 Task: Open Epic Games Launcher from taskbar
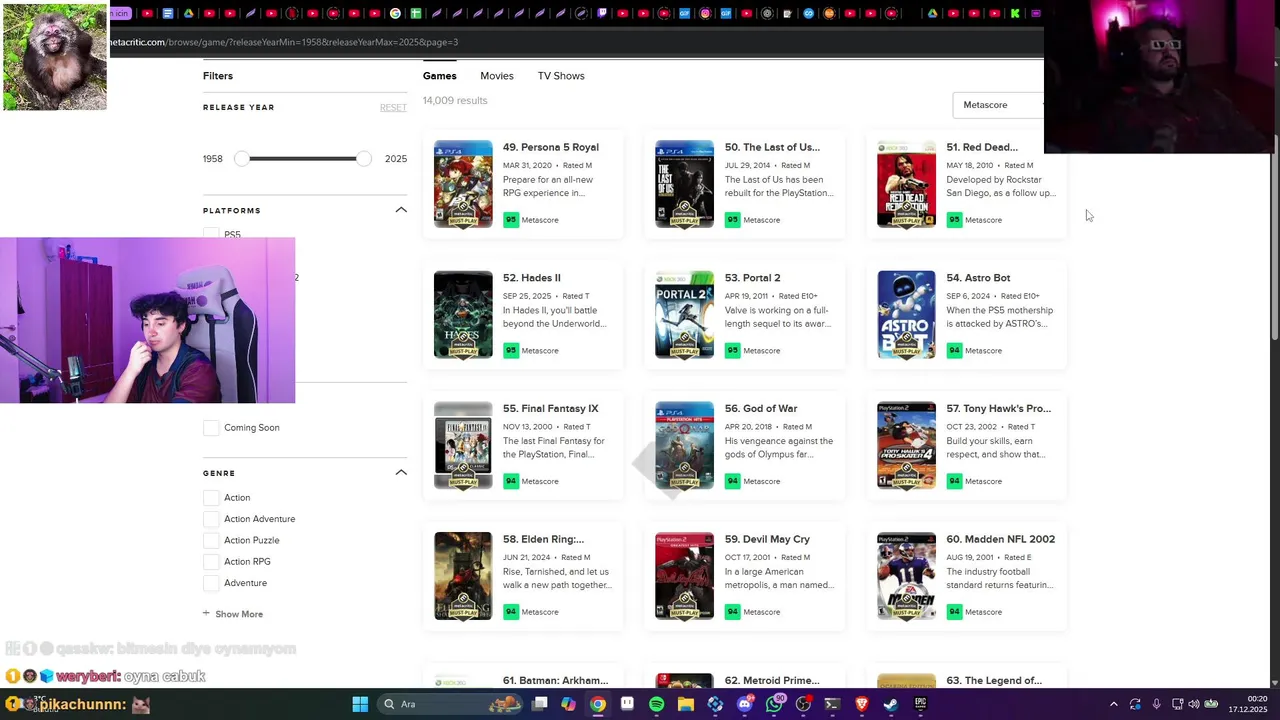click(920, 704)
